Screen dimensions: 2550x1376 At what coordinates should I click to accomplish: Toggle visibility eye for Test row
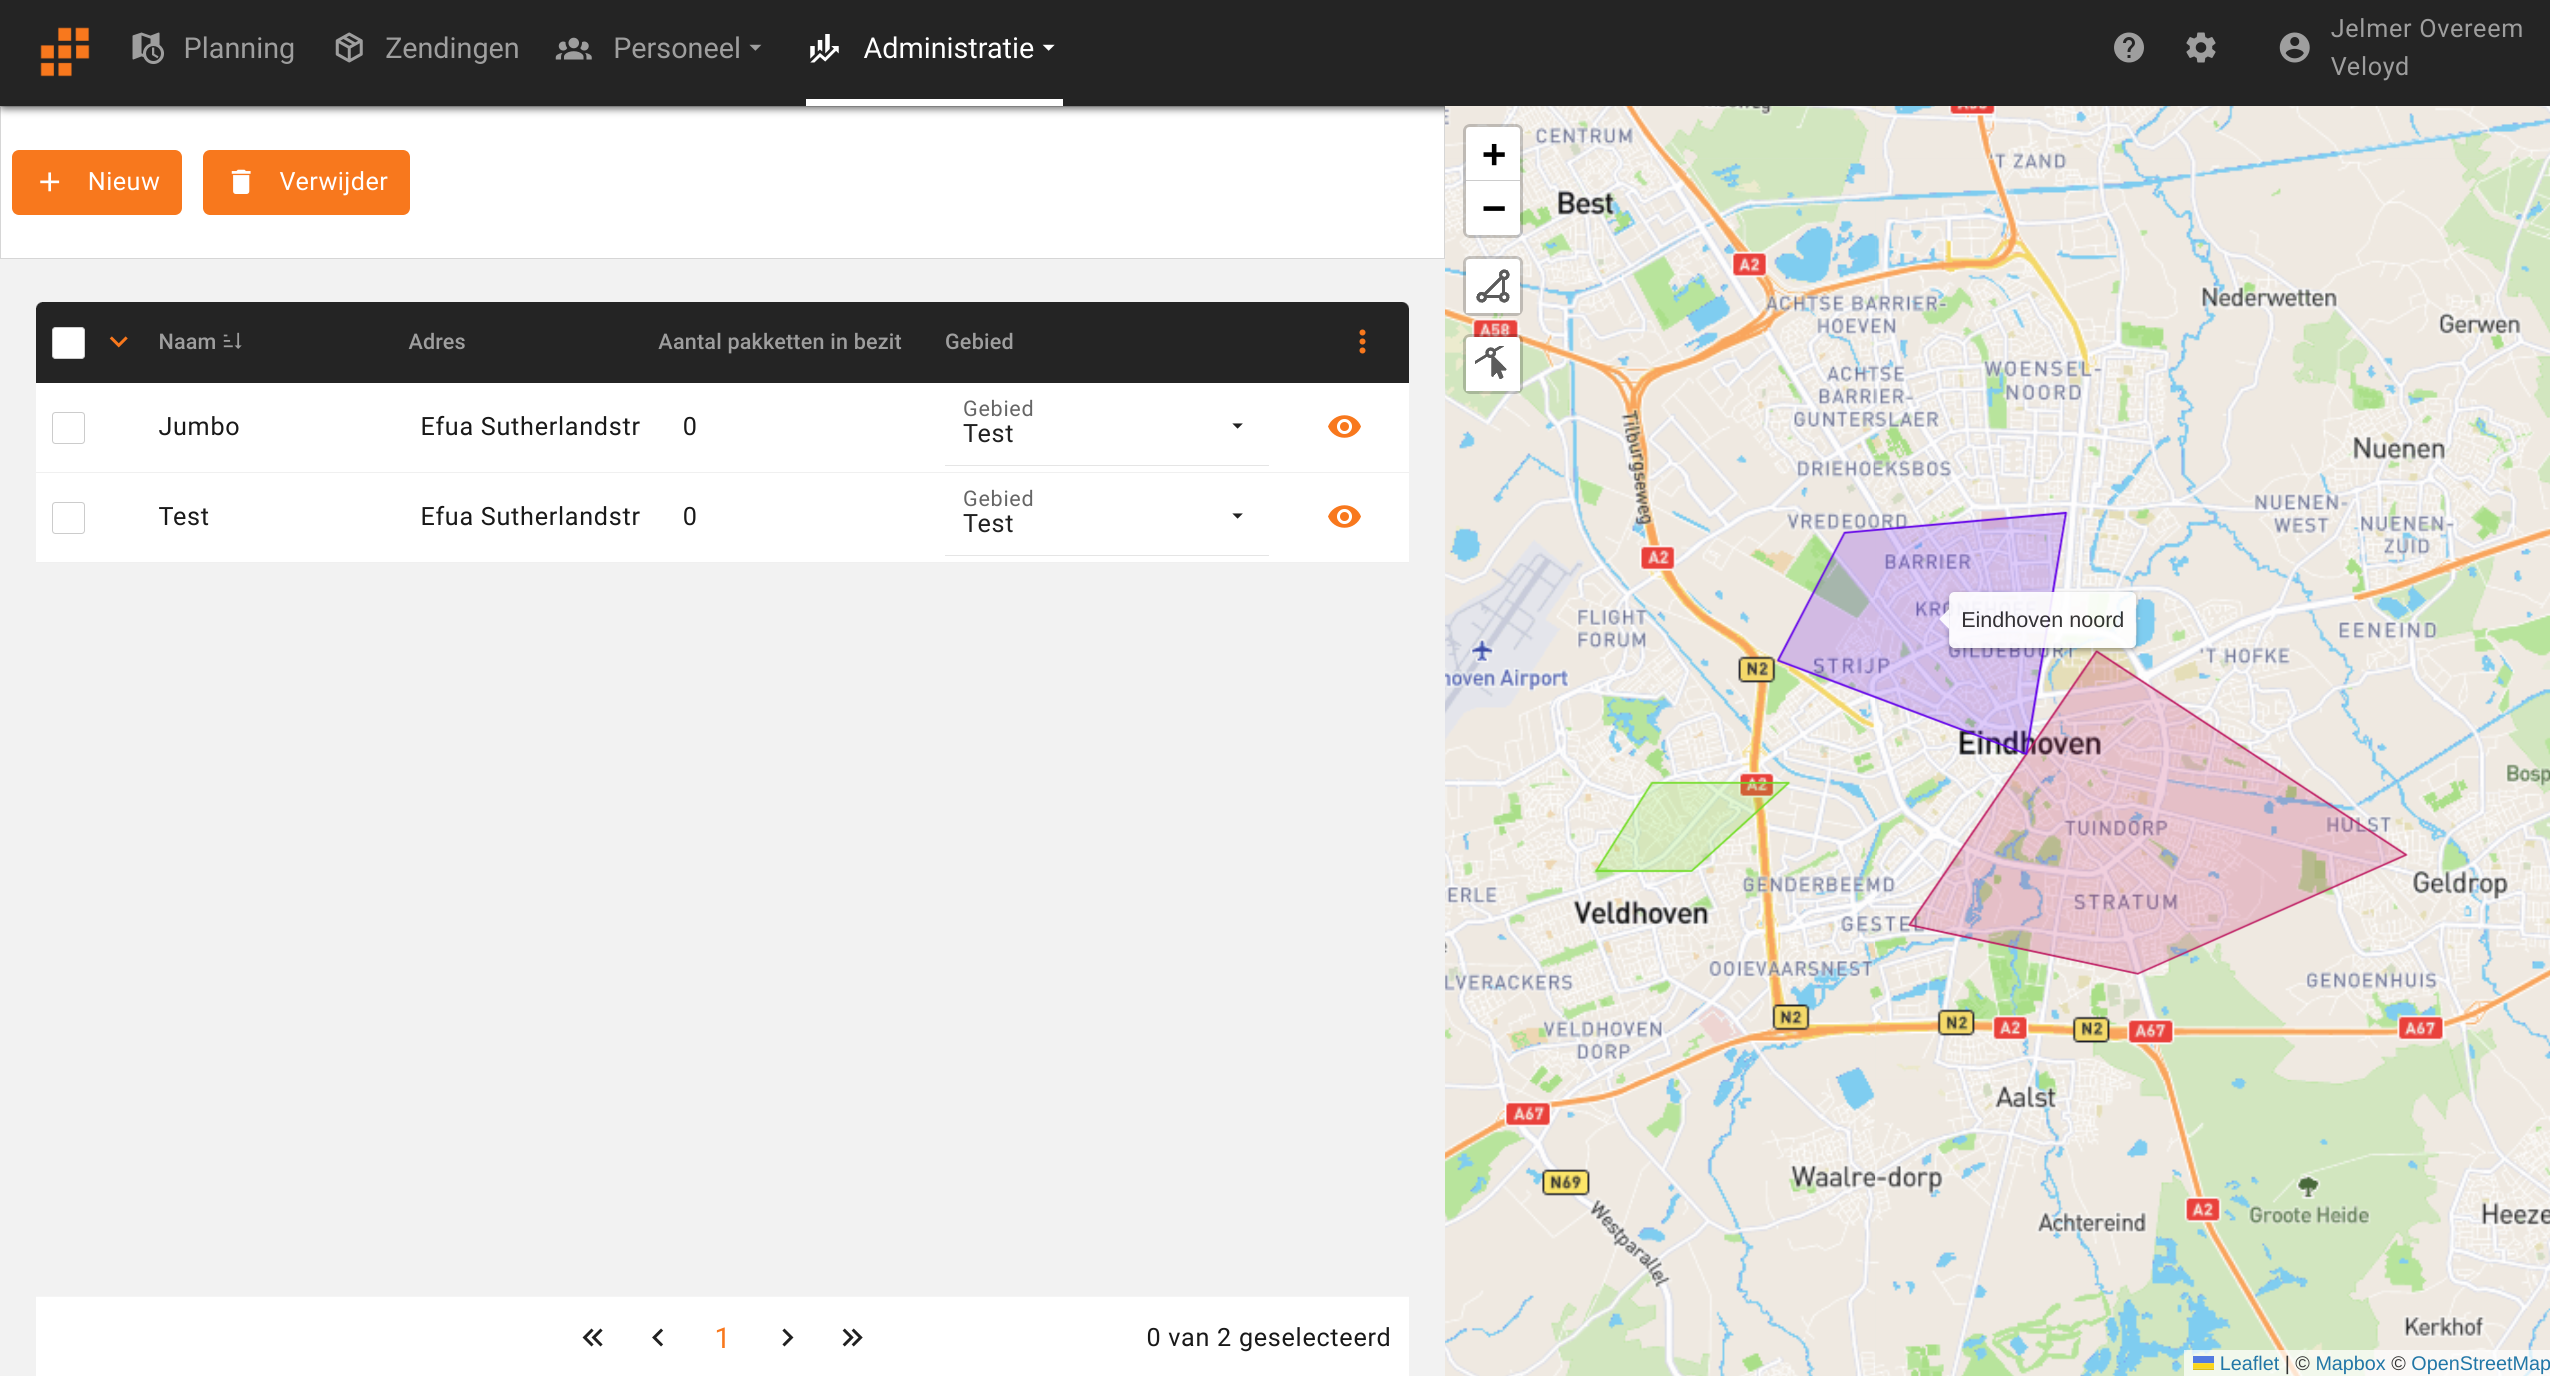pos(1344,517)
